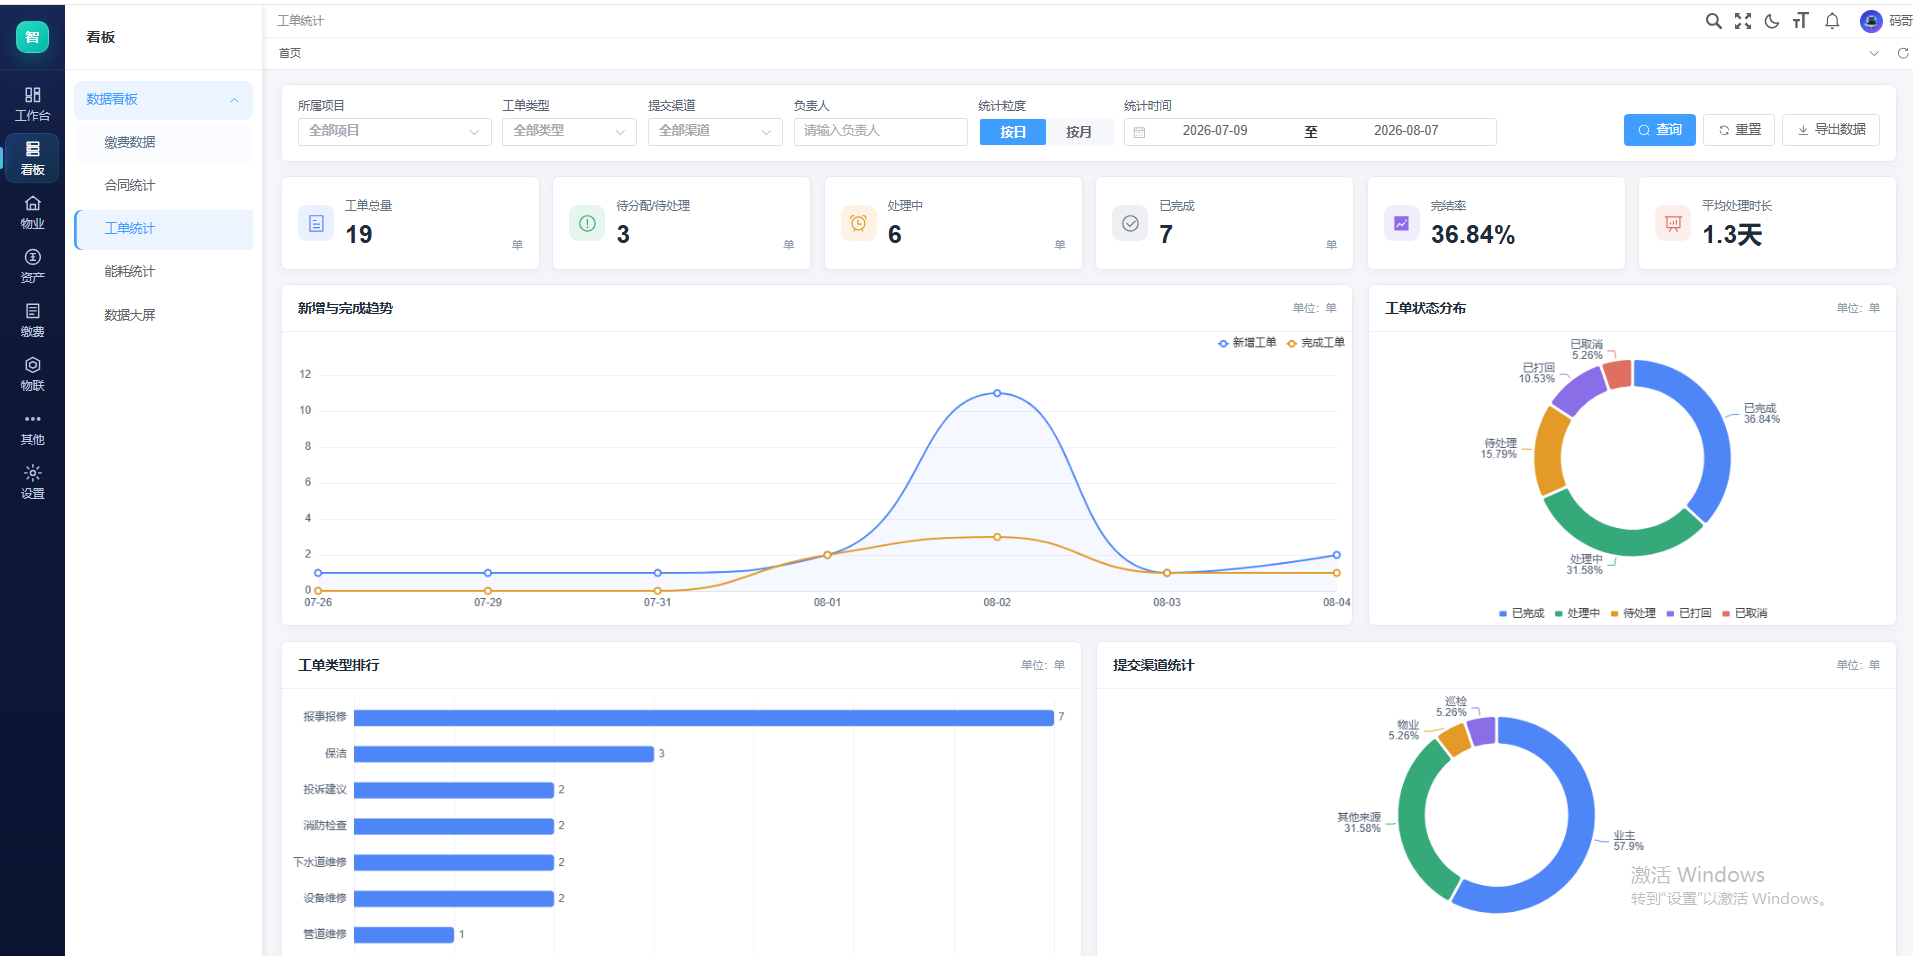Viewport: 1913px width, 956px height.
Task: Focus the 负责人 input field
Action: [x=880, y=131]
